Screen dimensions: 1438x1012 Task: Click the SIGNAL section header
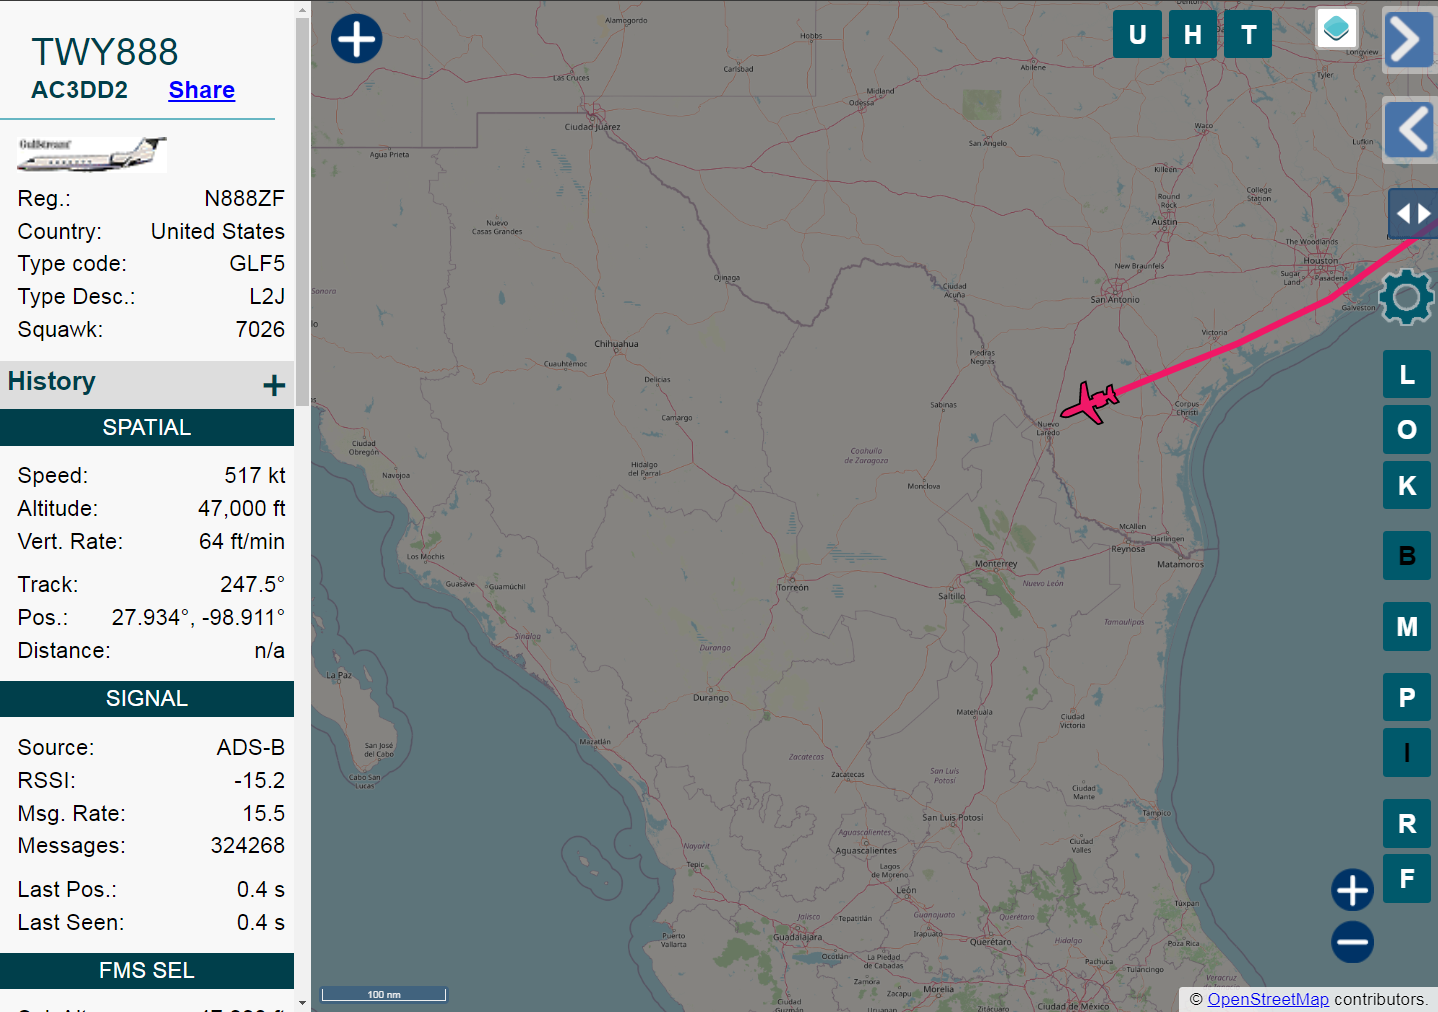coord(147,699)
